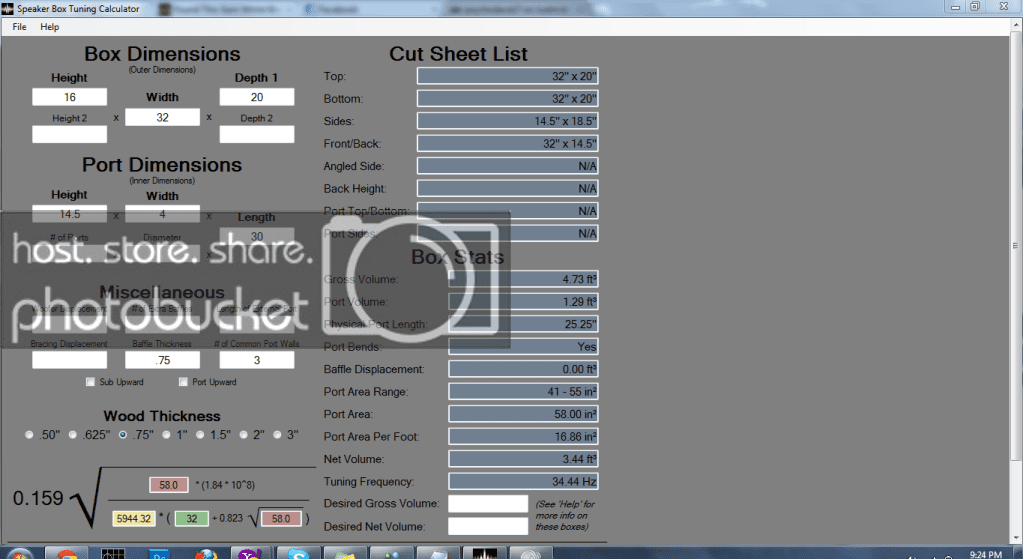Click the Port Area Range value 41 - 55 in²

tap(523, 392)
